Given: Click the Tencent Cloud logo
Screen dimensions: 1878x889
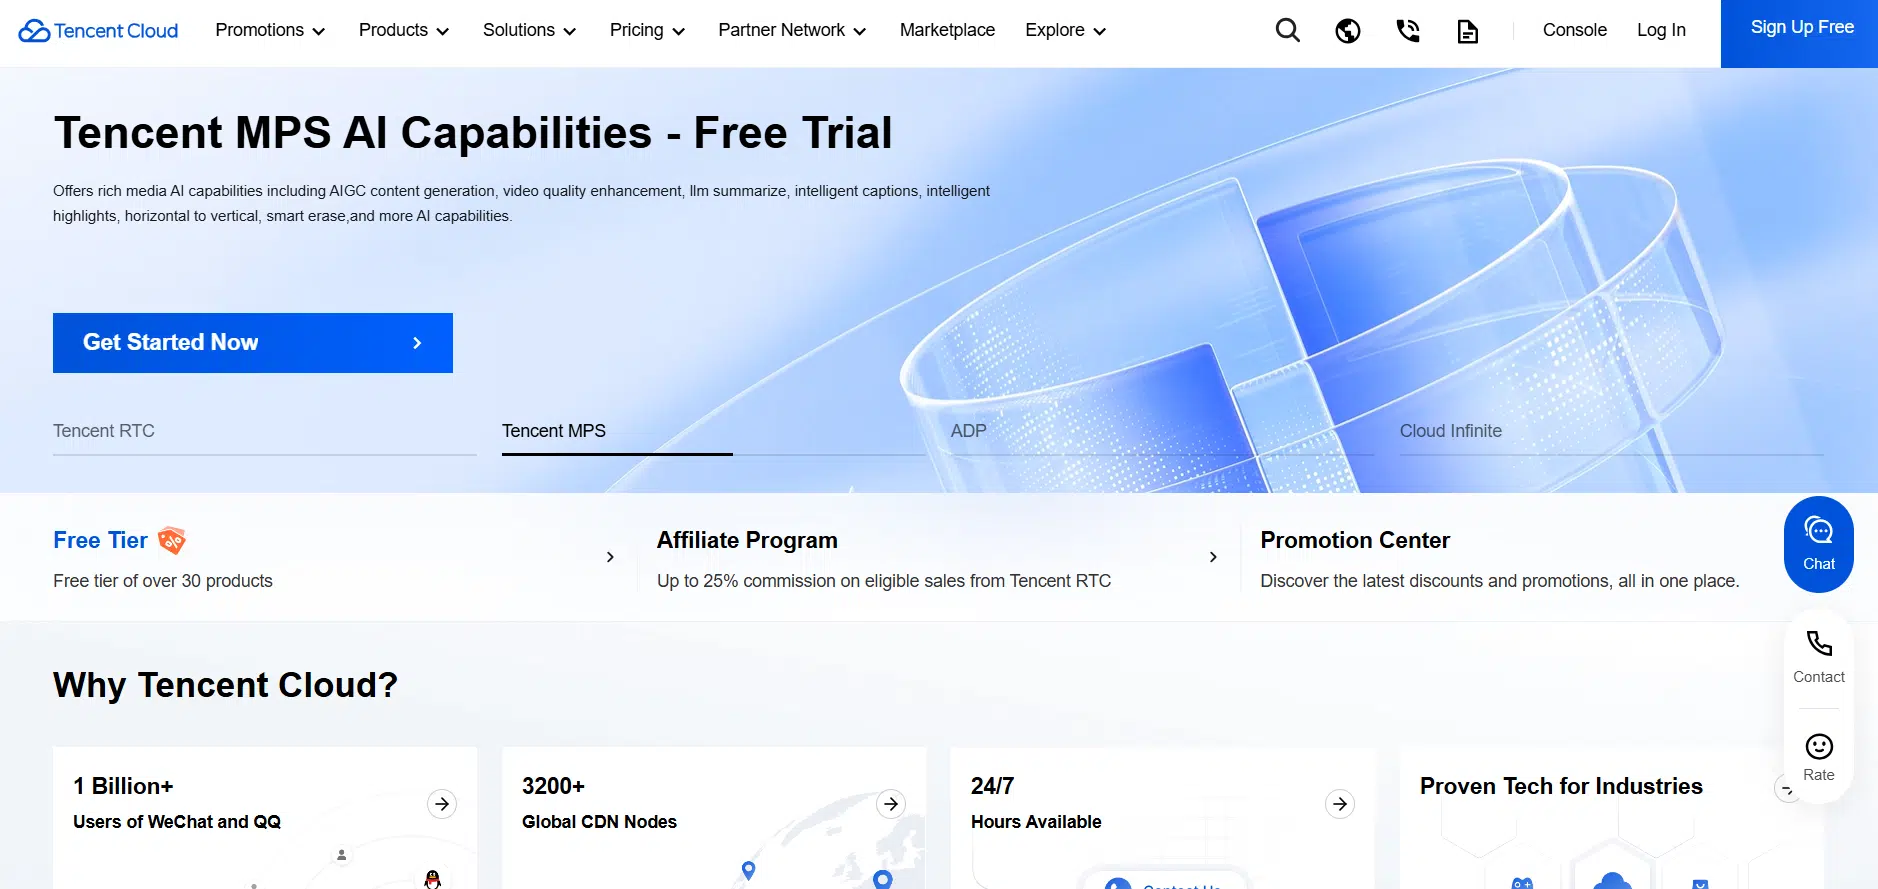Looking at the screenshot, I should pos(98,31).
